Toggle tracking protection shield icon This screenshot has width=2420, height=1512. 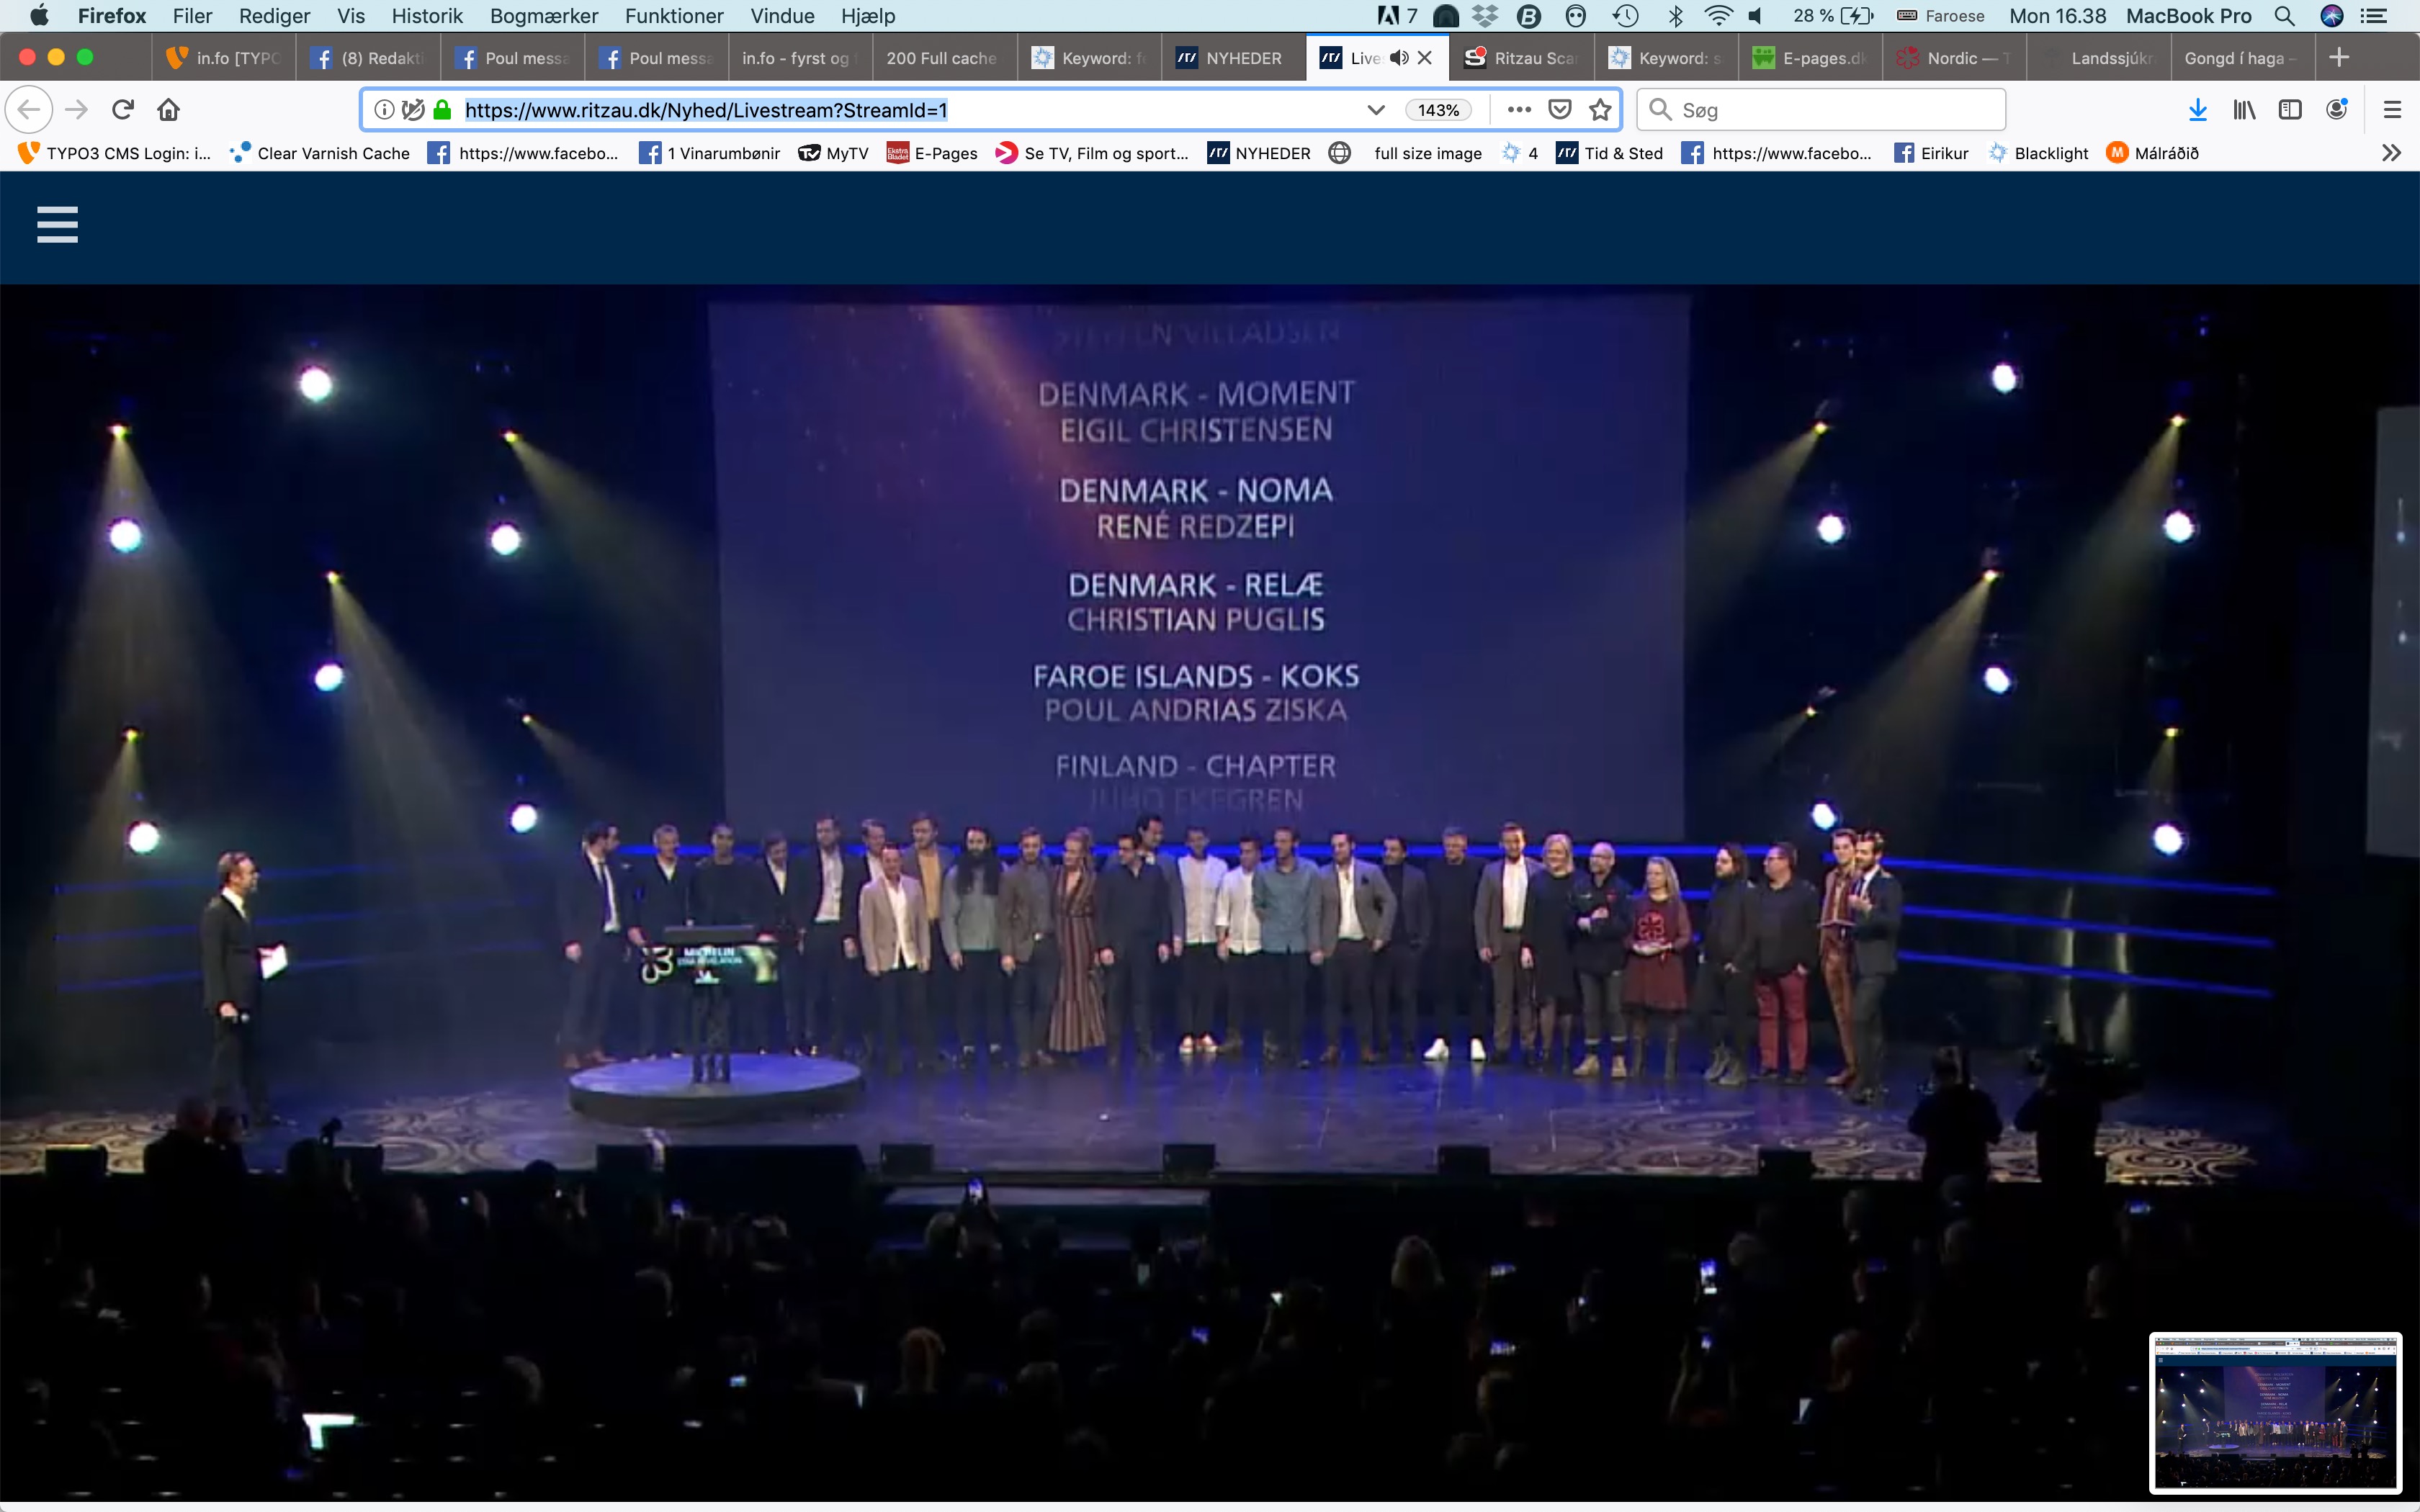413,110
